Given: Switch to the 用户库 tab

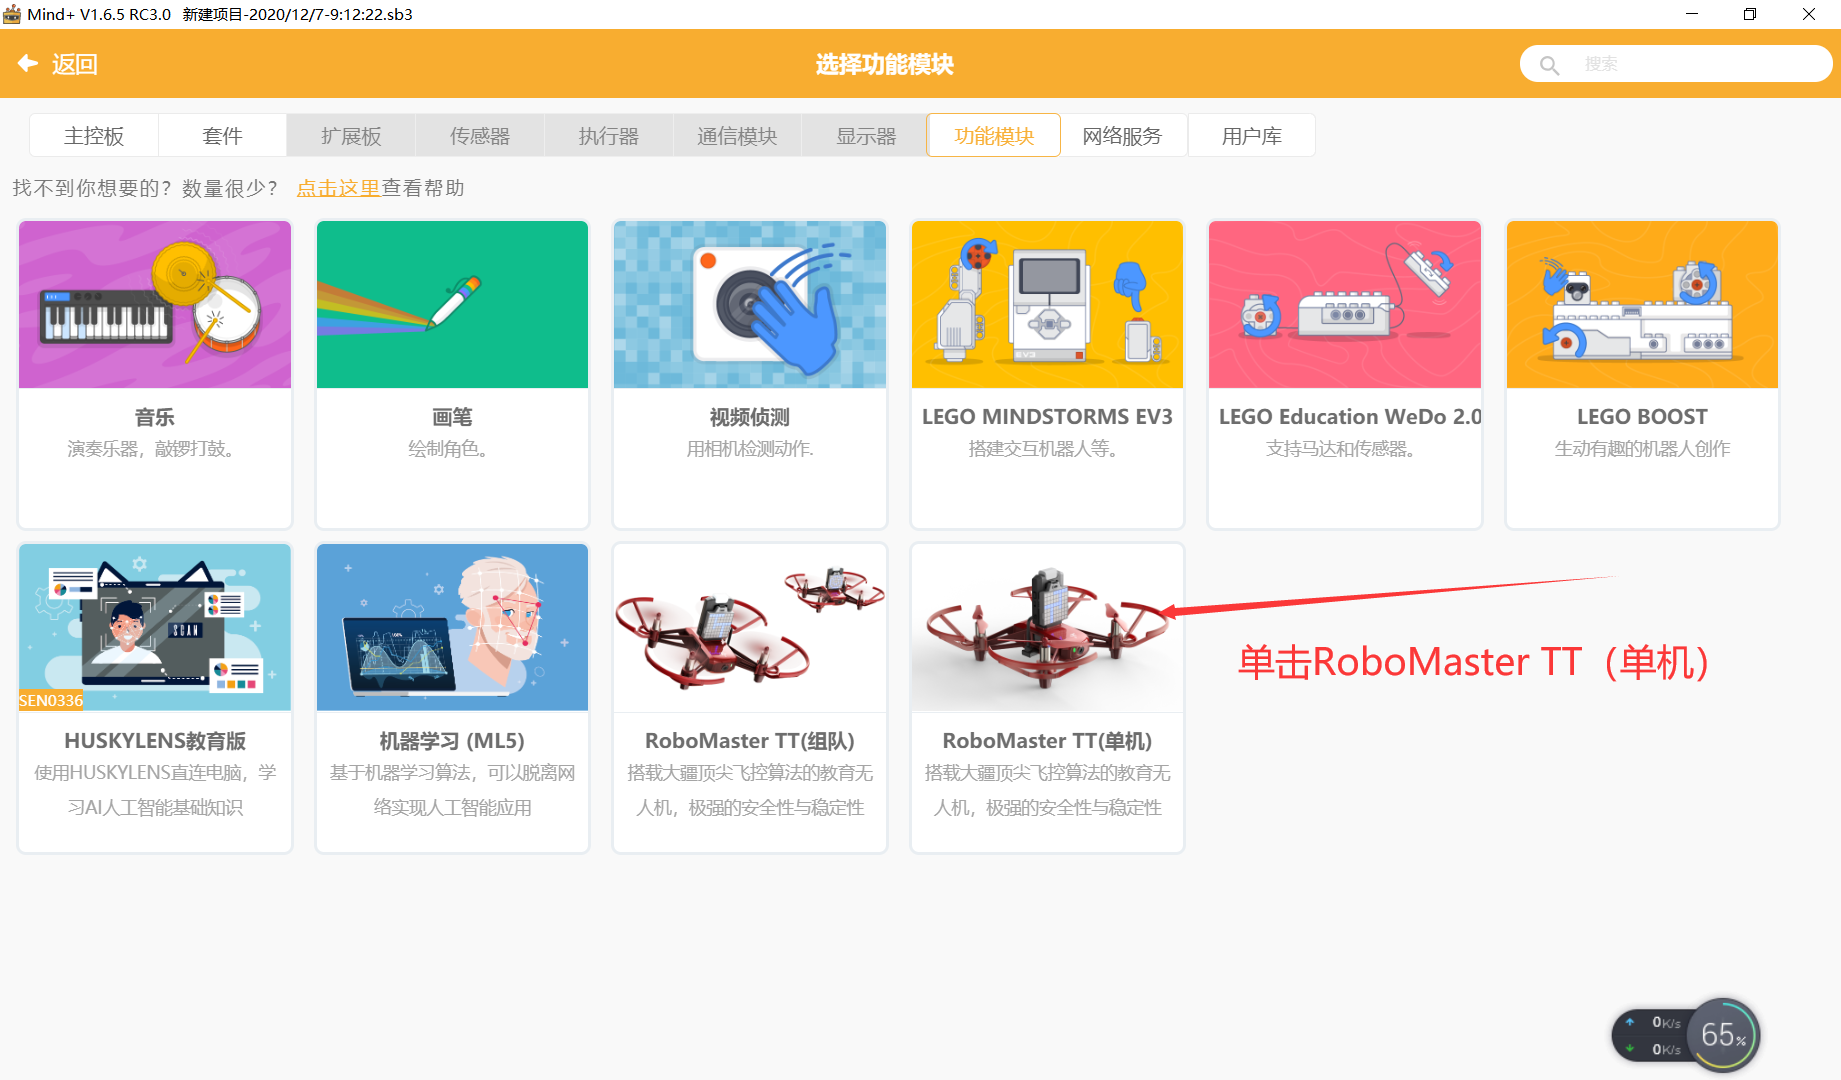Looking at the screenshot, I should coord(1251,136).
